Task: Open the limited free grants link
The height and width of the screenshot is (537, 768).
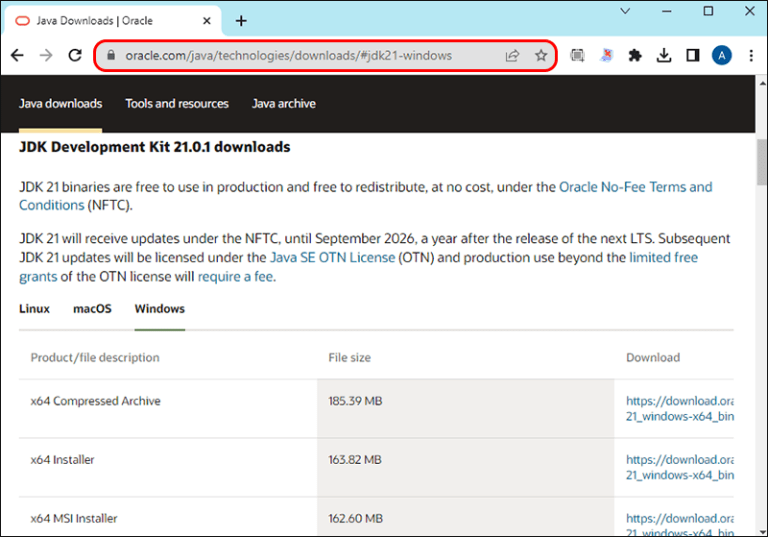Action: coord(664,258)
